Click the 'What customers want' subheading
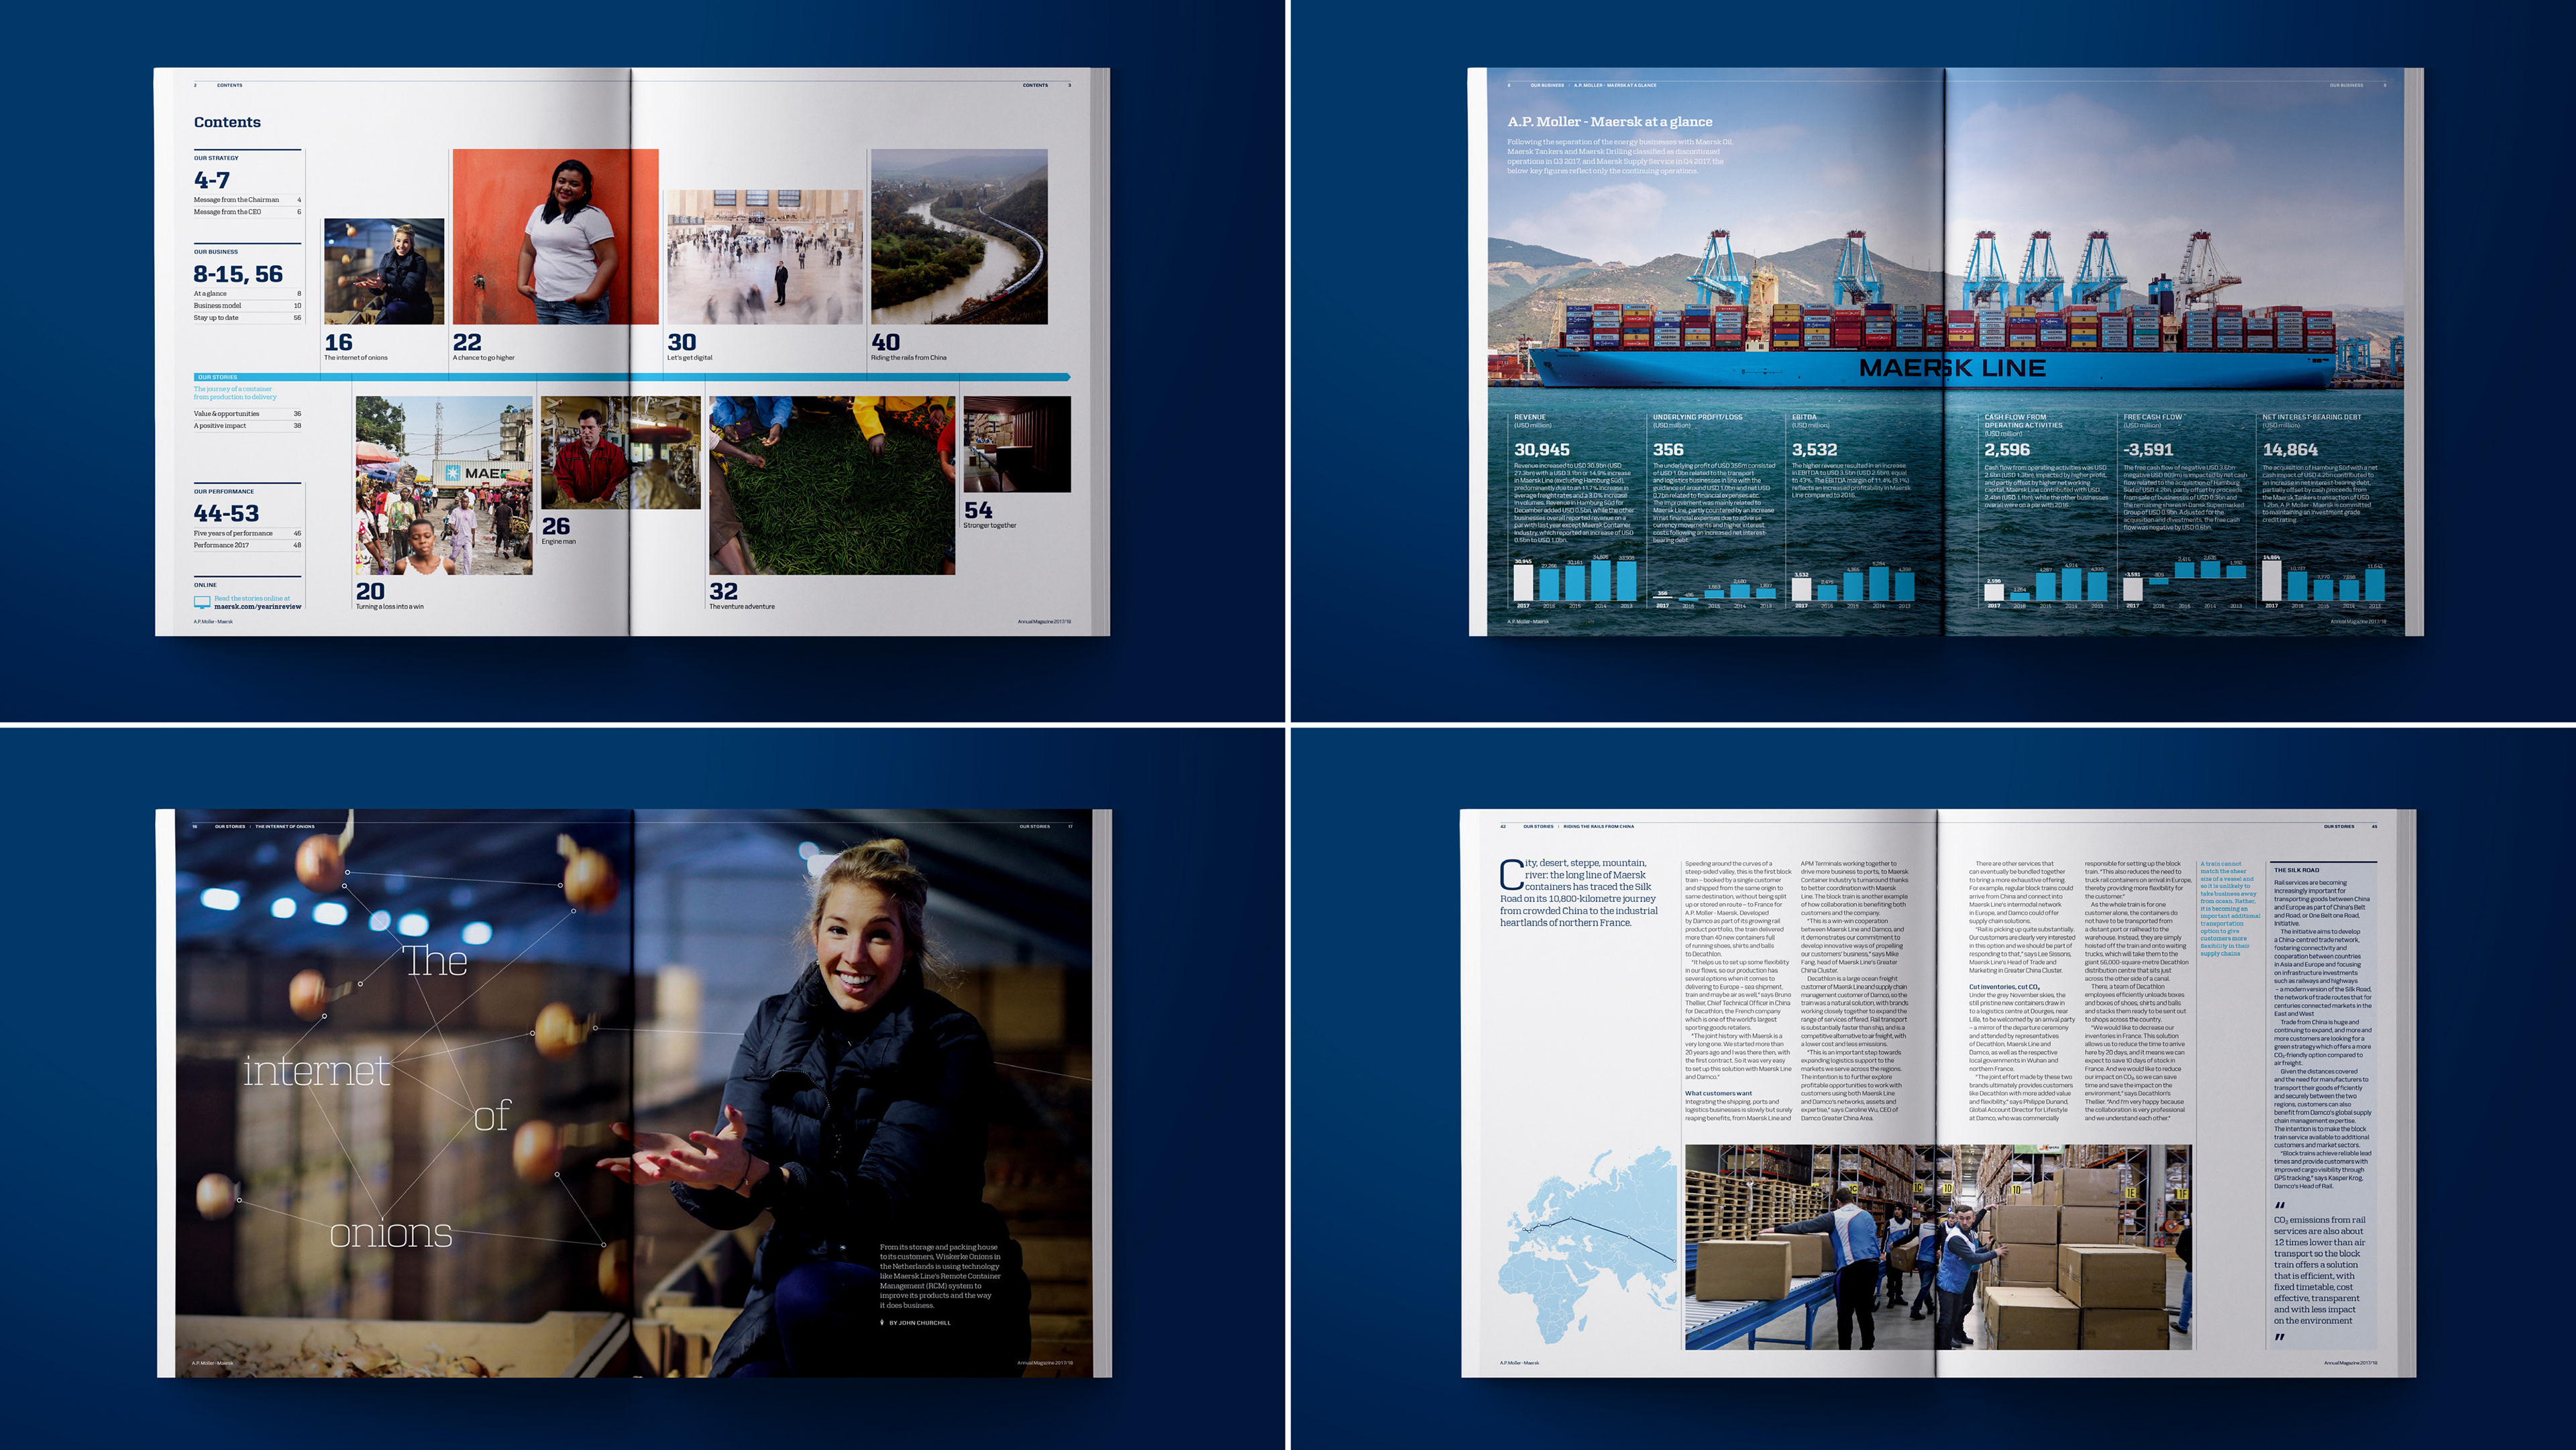 click(1718, 1094)
